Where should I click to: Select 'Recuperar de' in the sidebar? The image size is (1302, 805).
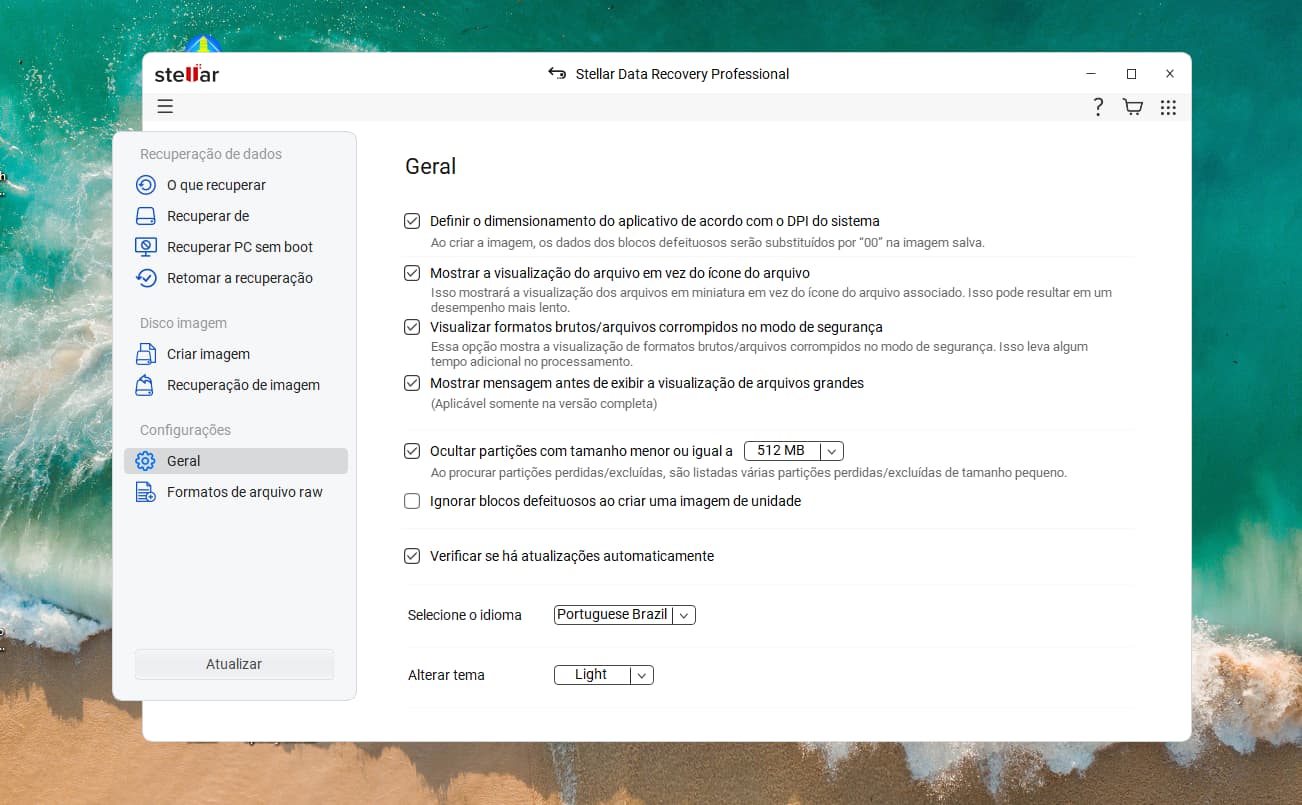[x=208, y=216]
